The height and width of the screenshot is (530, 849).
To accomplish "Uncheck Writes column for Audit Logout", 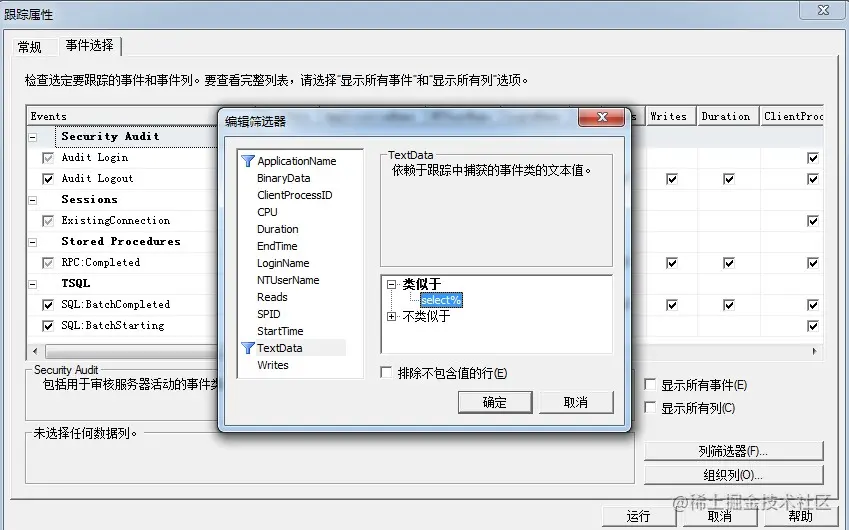I will [672, 179].
